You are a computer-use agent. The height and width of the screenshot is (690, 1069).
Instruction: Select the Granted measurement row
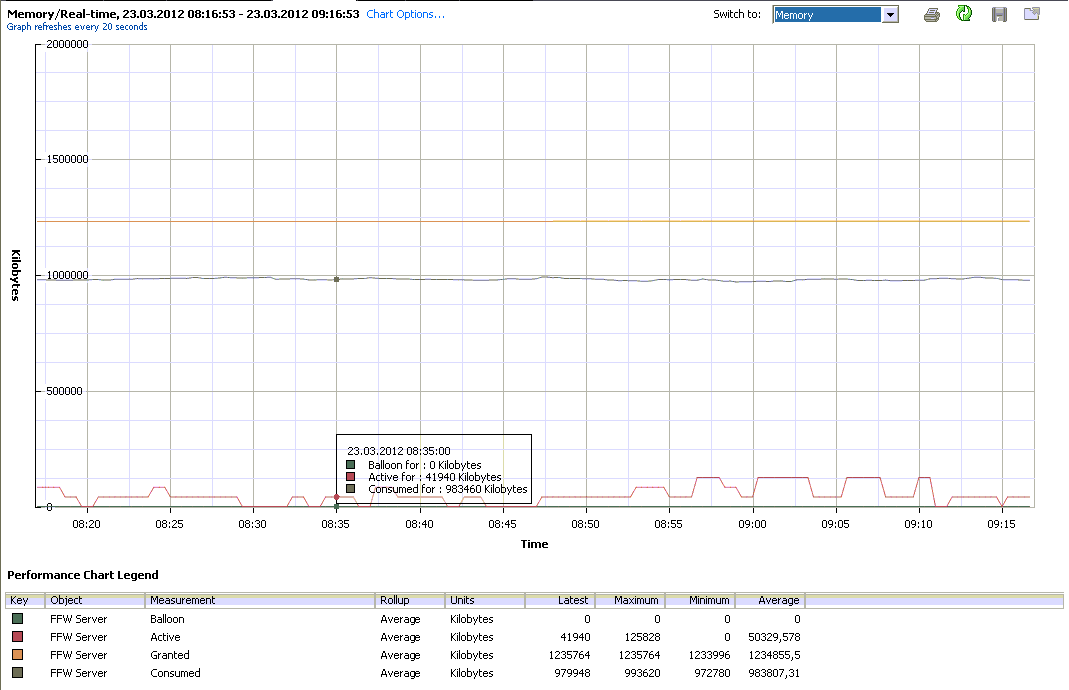click(x=170, y=655)
